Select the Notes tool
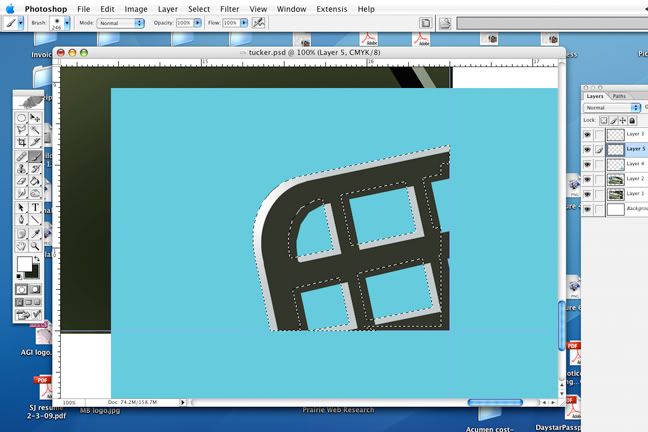 21,234
